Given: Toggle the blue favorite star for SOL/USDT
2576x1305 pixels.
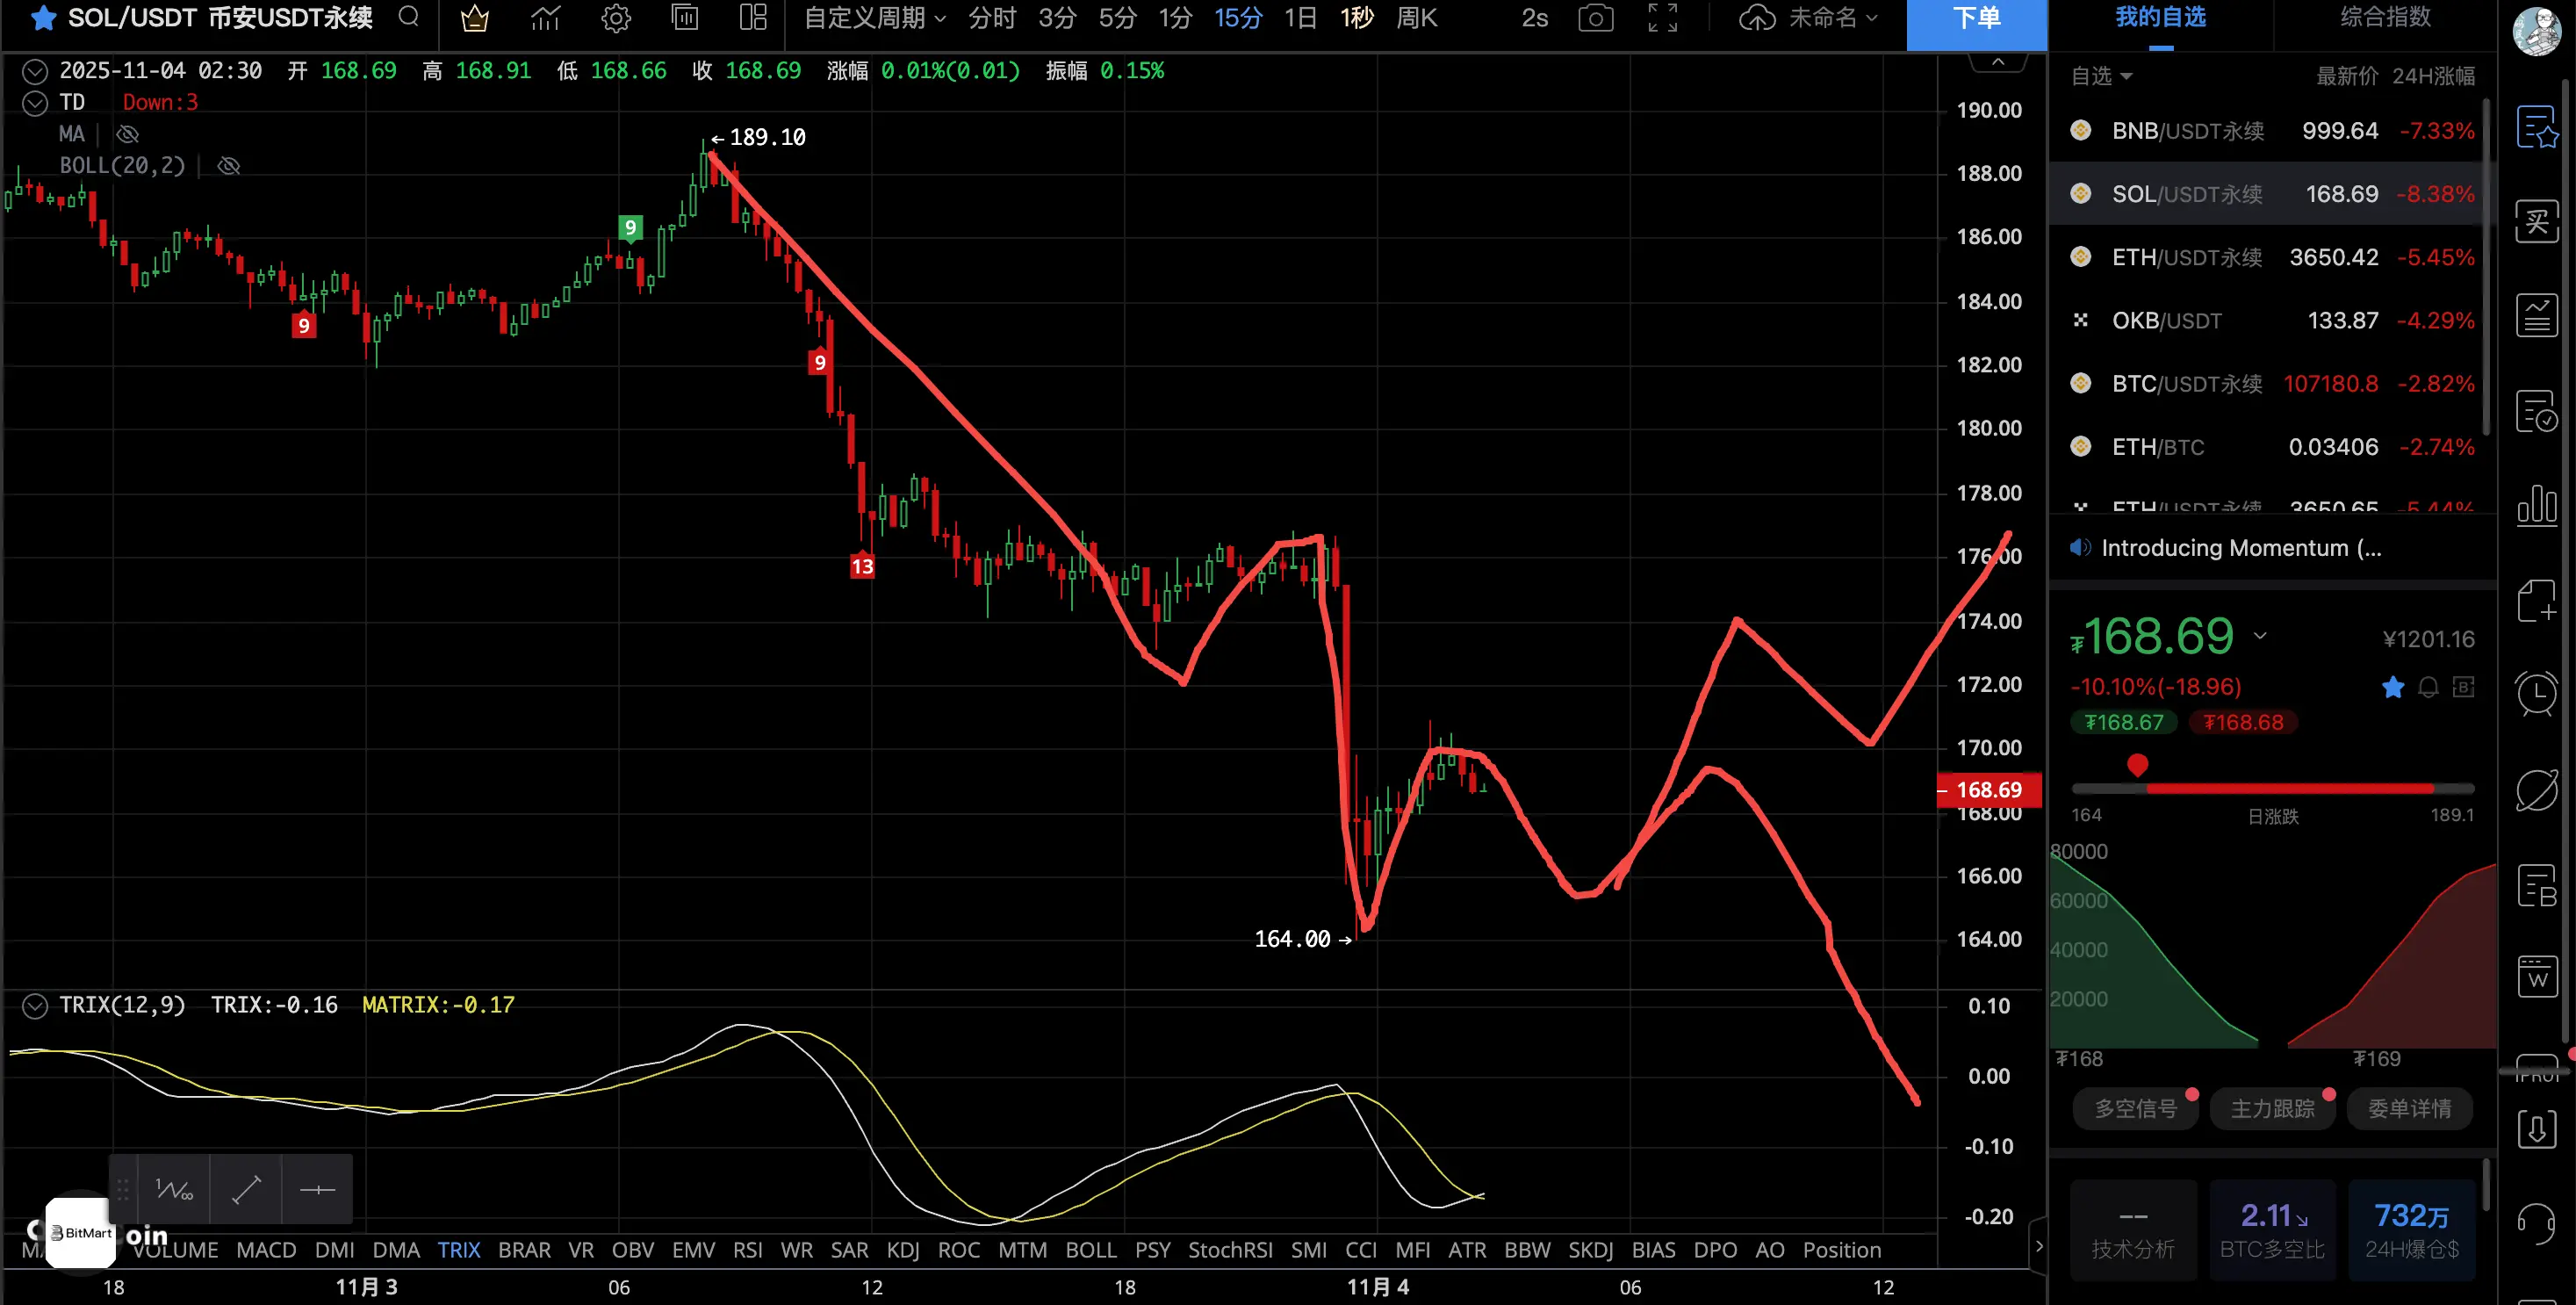Looking at the screenshot, I should pos(43,18).
